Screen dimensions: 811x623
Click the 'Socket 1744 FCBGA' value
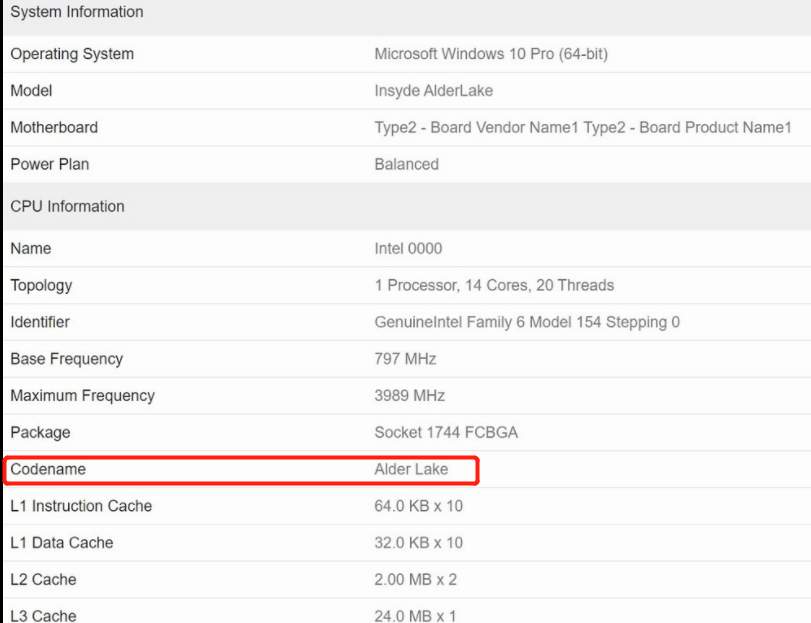coord(446,432)
